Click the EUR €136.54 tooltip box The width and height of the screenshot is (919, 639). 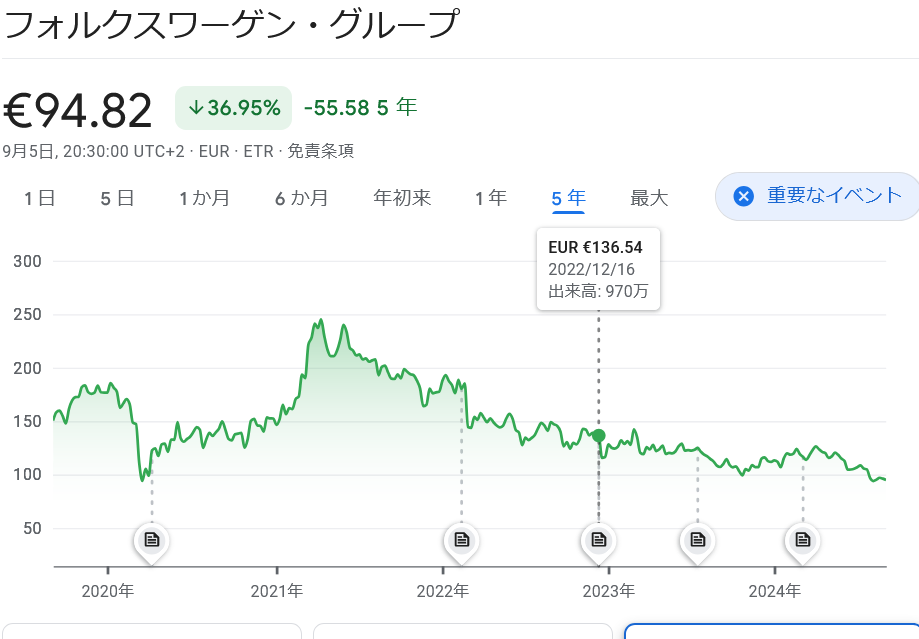pos(597,269)
